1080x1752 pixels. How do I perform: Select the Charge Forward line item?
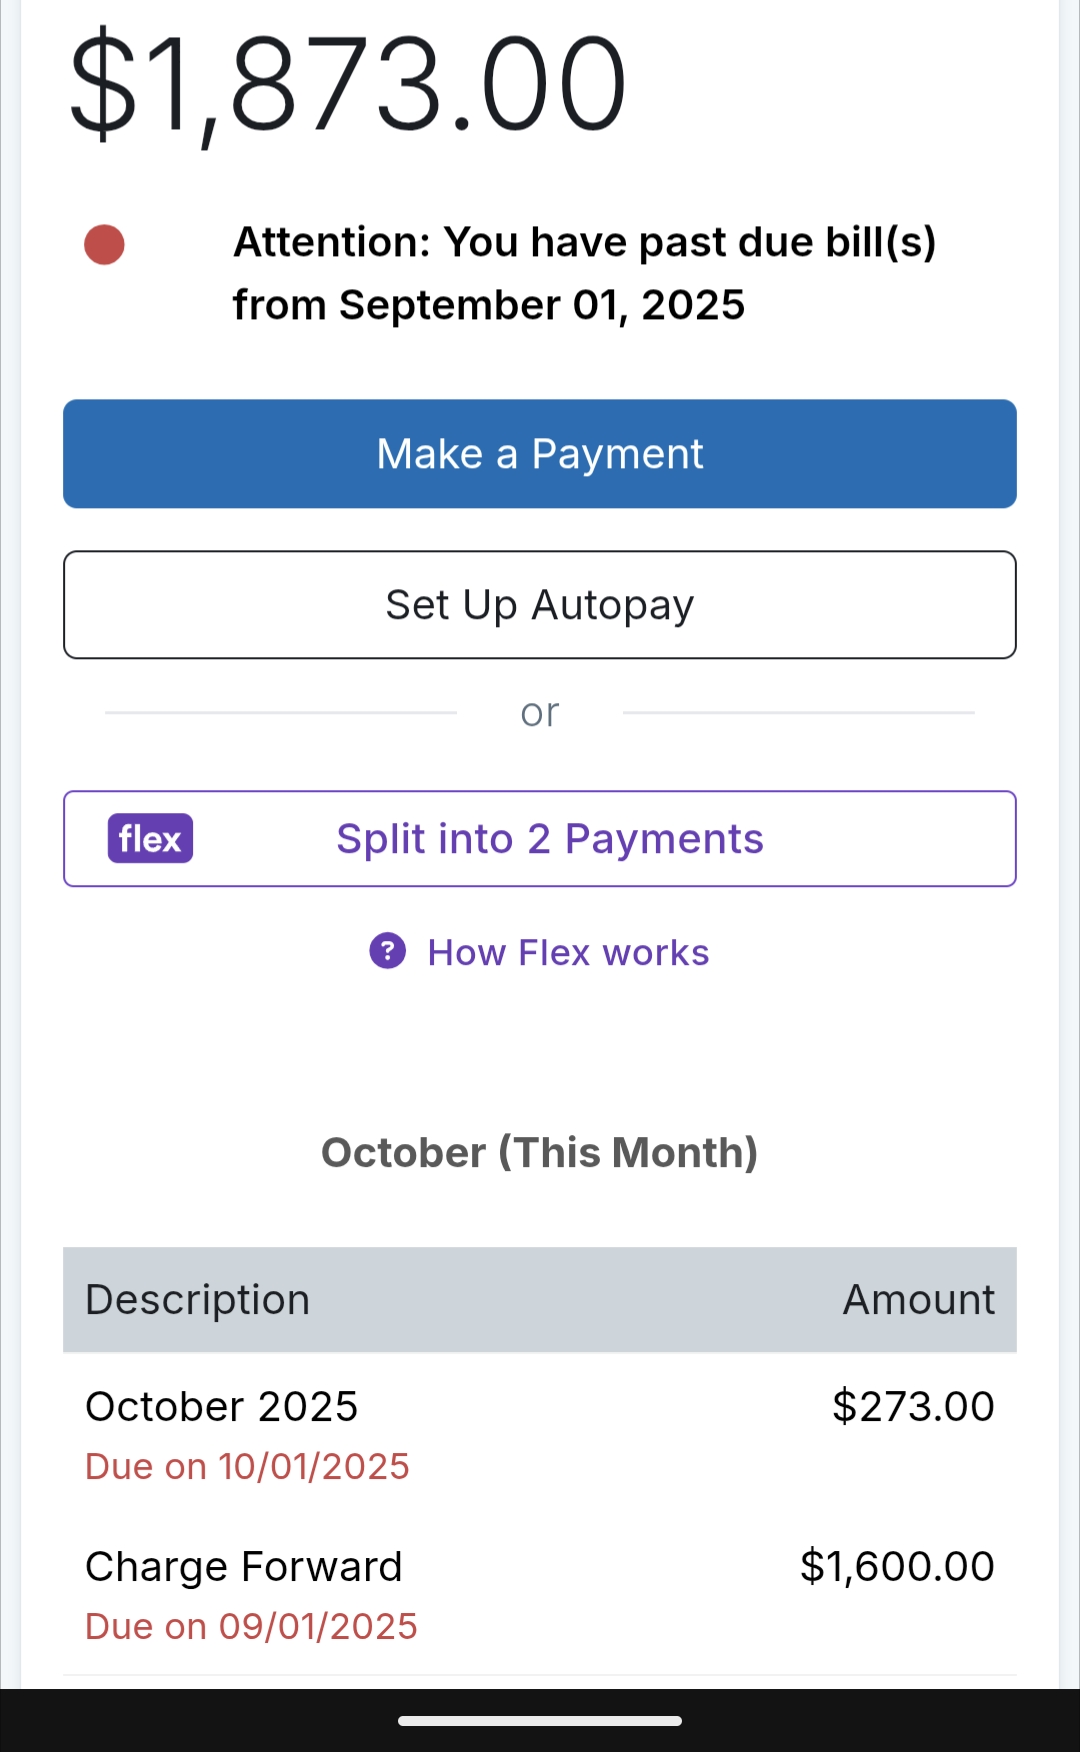tap(244, 1567)
